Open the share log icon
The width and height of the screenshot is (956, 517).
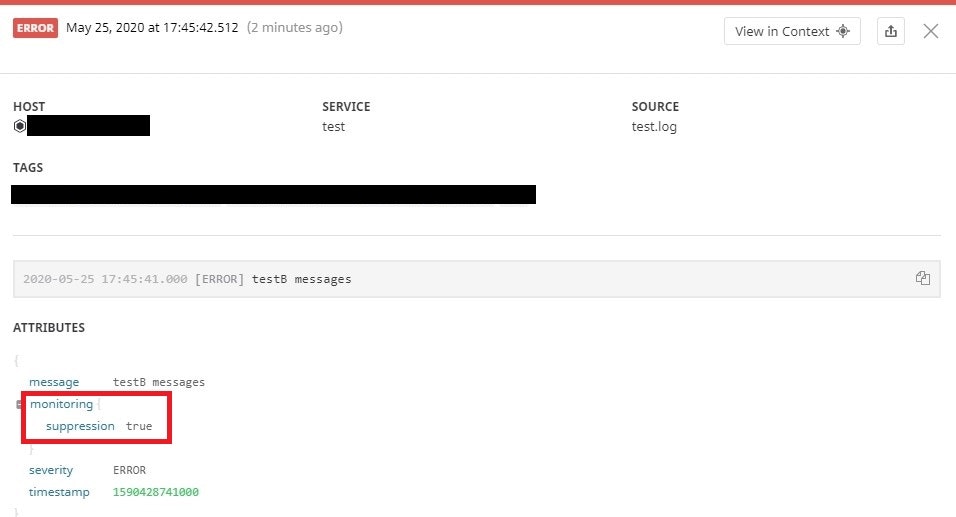click(x=891, y=31)
